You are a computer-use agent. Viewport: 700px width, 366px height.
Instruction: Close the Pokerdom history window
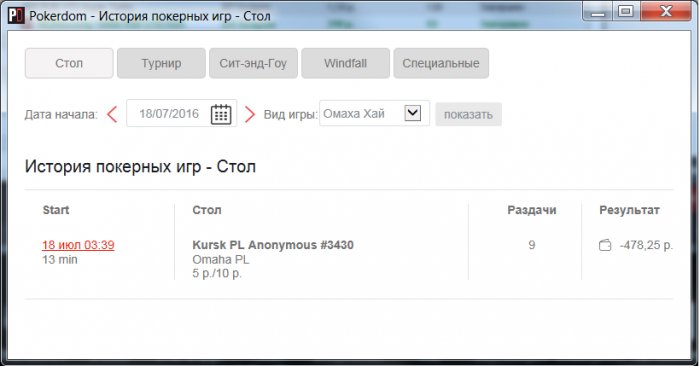[x=666, y=12]
